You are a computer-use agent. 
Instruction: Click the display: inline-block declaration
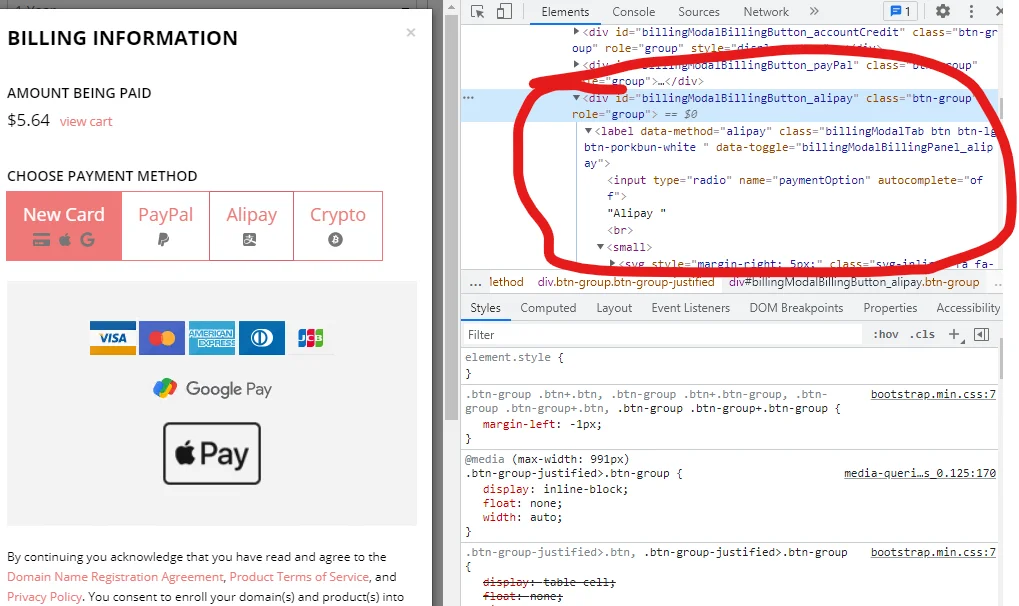tap(556, 490)
